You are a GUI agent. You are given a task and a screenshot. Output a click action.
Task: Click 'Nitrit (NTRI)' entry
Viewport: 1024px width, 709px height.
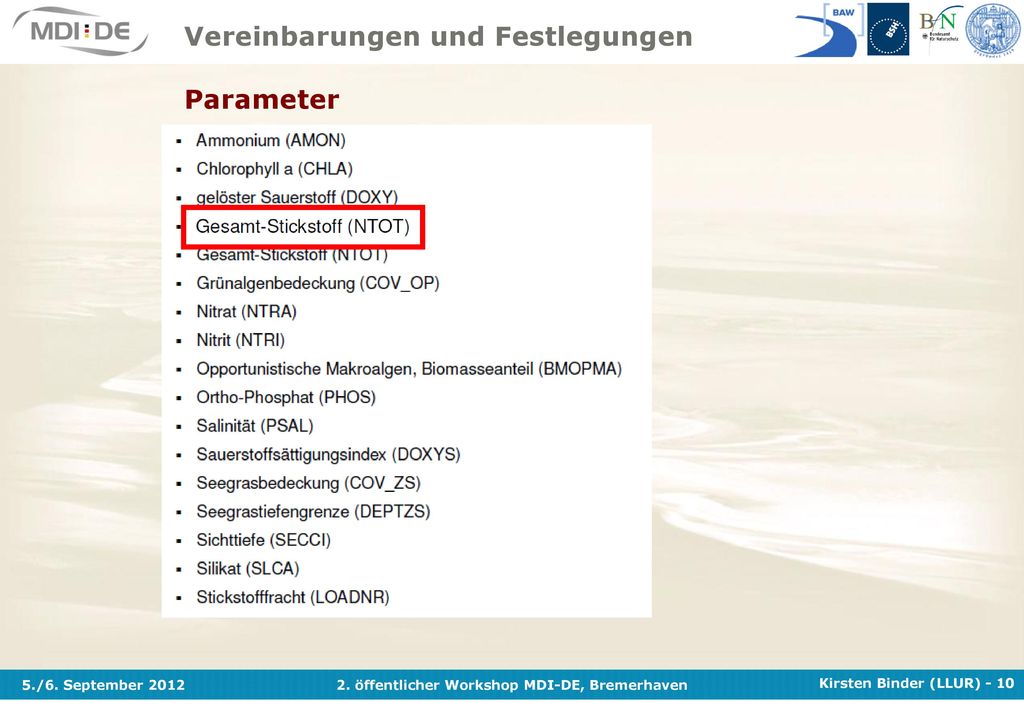point(240,340)
